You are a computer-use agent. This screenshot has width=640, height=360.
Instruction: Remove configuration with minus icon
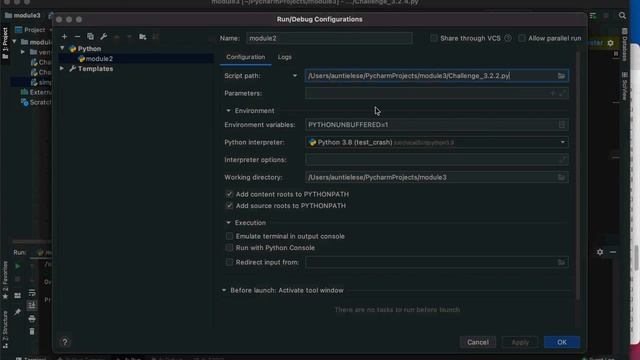pyautogui.click(x=77, y=37)
